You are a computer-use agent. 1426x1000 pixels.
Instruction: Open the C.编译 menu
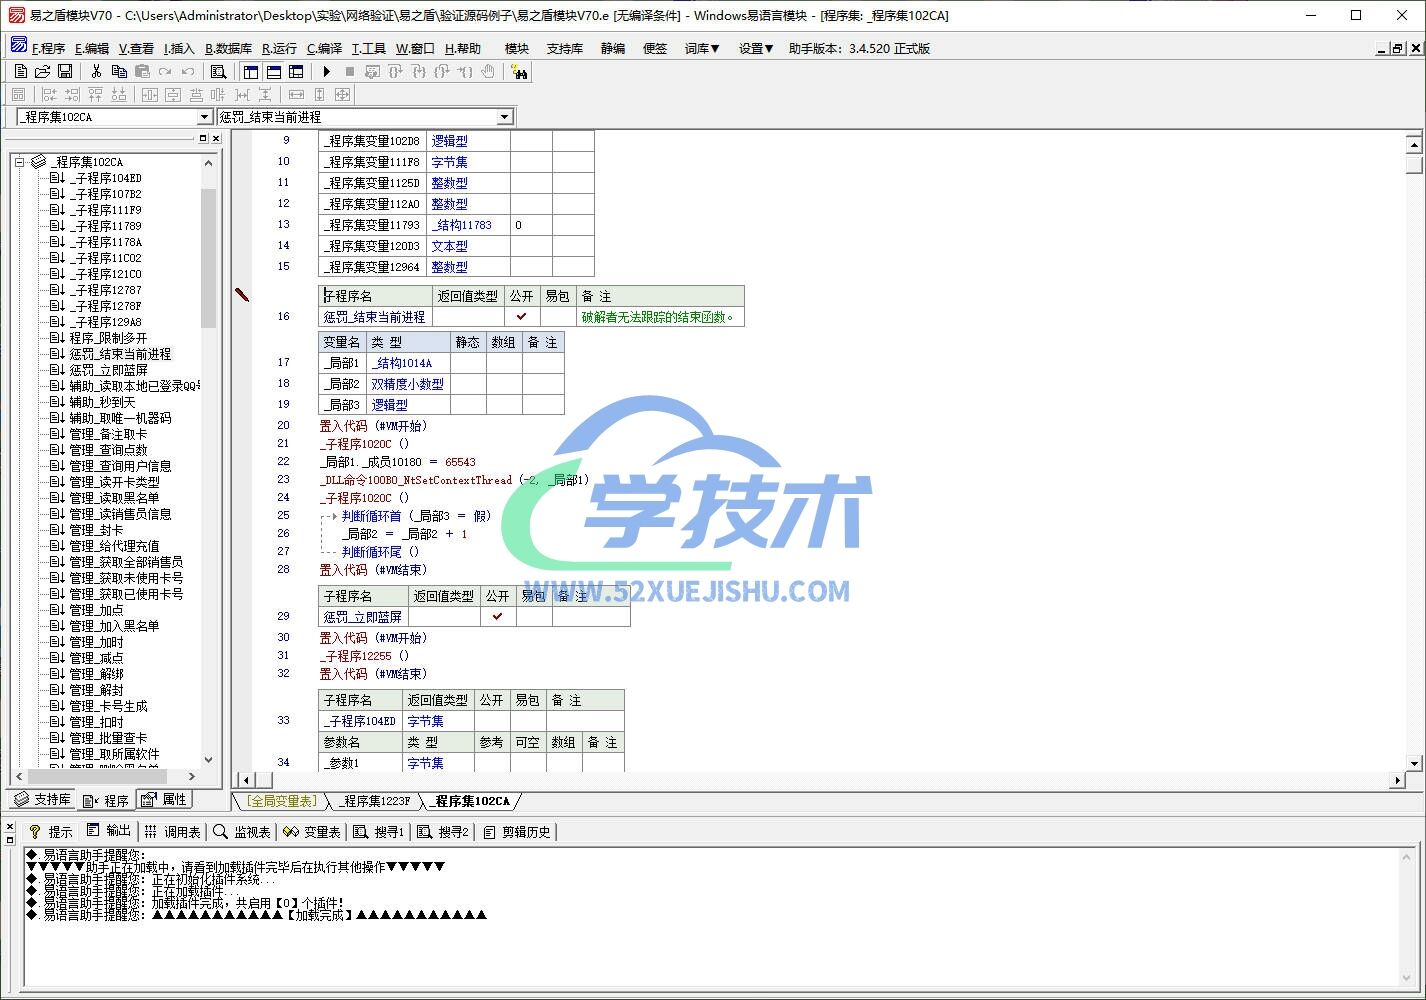click(x=324, y=48)
